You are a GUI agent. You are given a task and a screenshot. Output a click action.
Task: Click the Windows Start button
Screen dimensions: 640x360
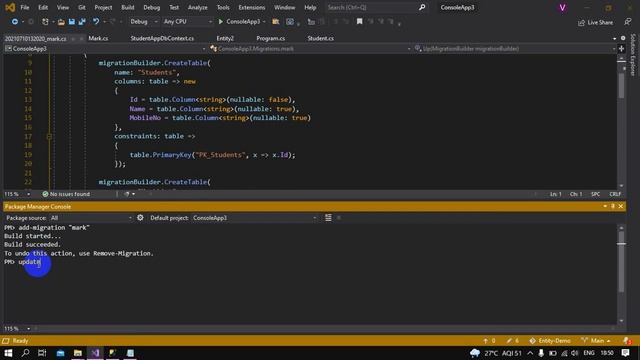pyautogui.click(x=8, y=353)
